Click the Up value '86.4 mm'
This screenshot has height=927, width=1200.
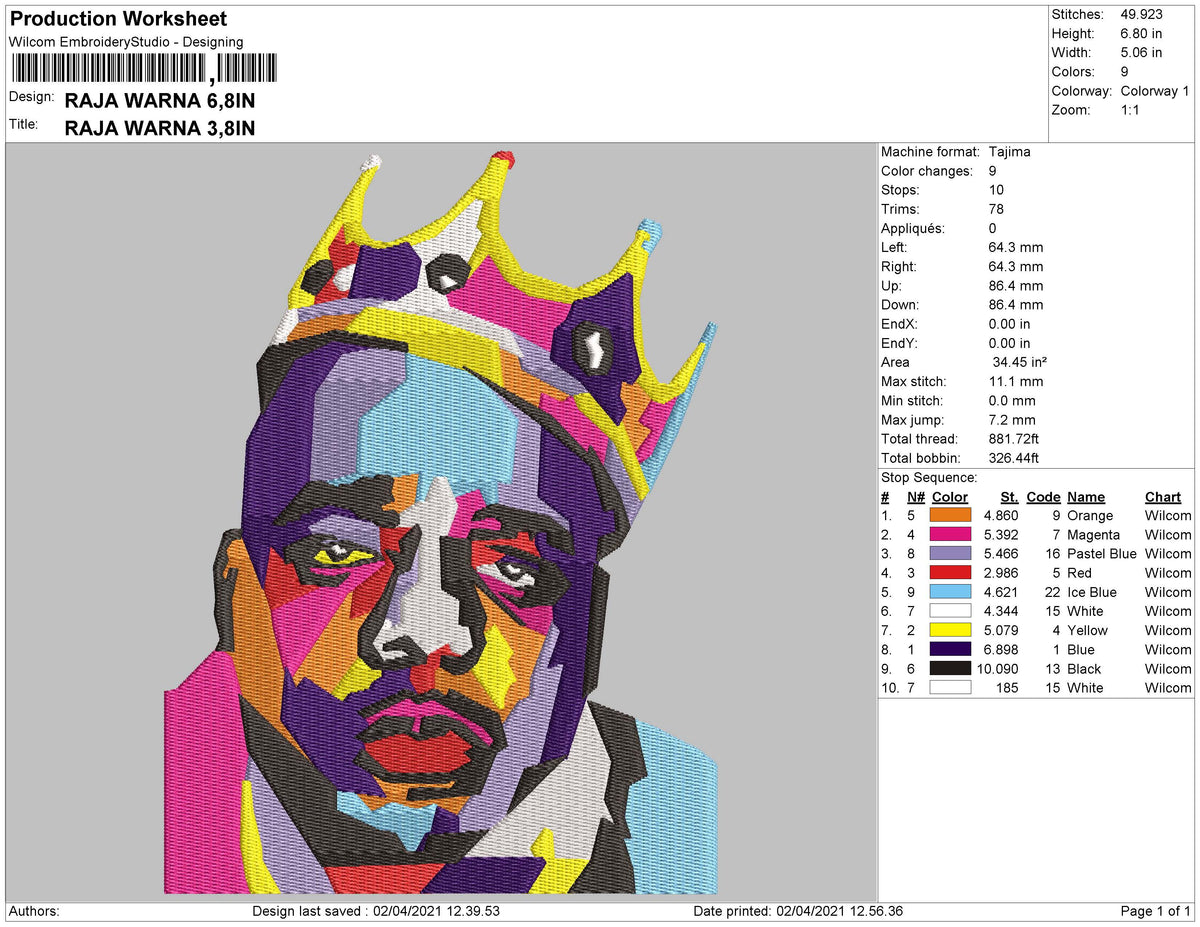point(1015,286)
